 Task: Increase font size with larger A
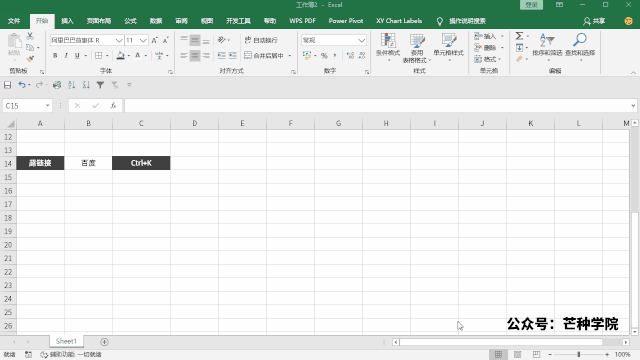click(x=154, y=40)
